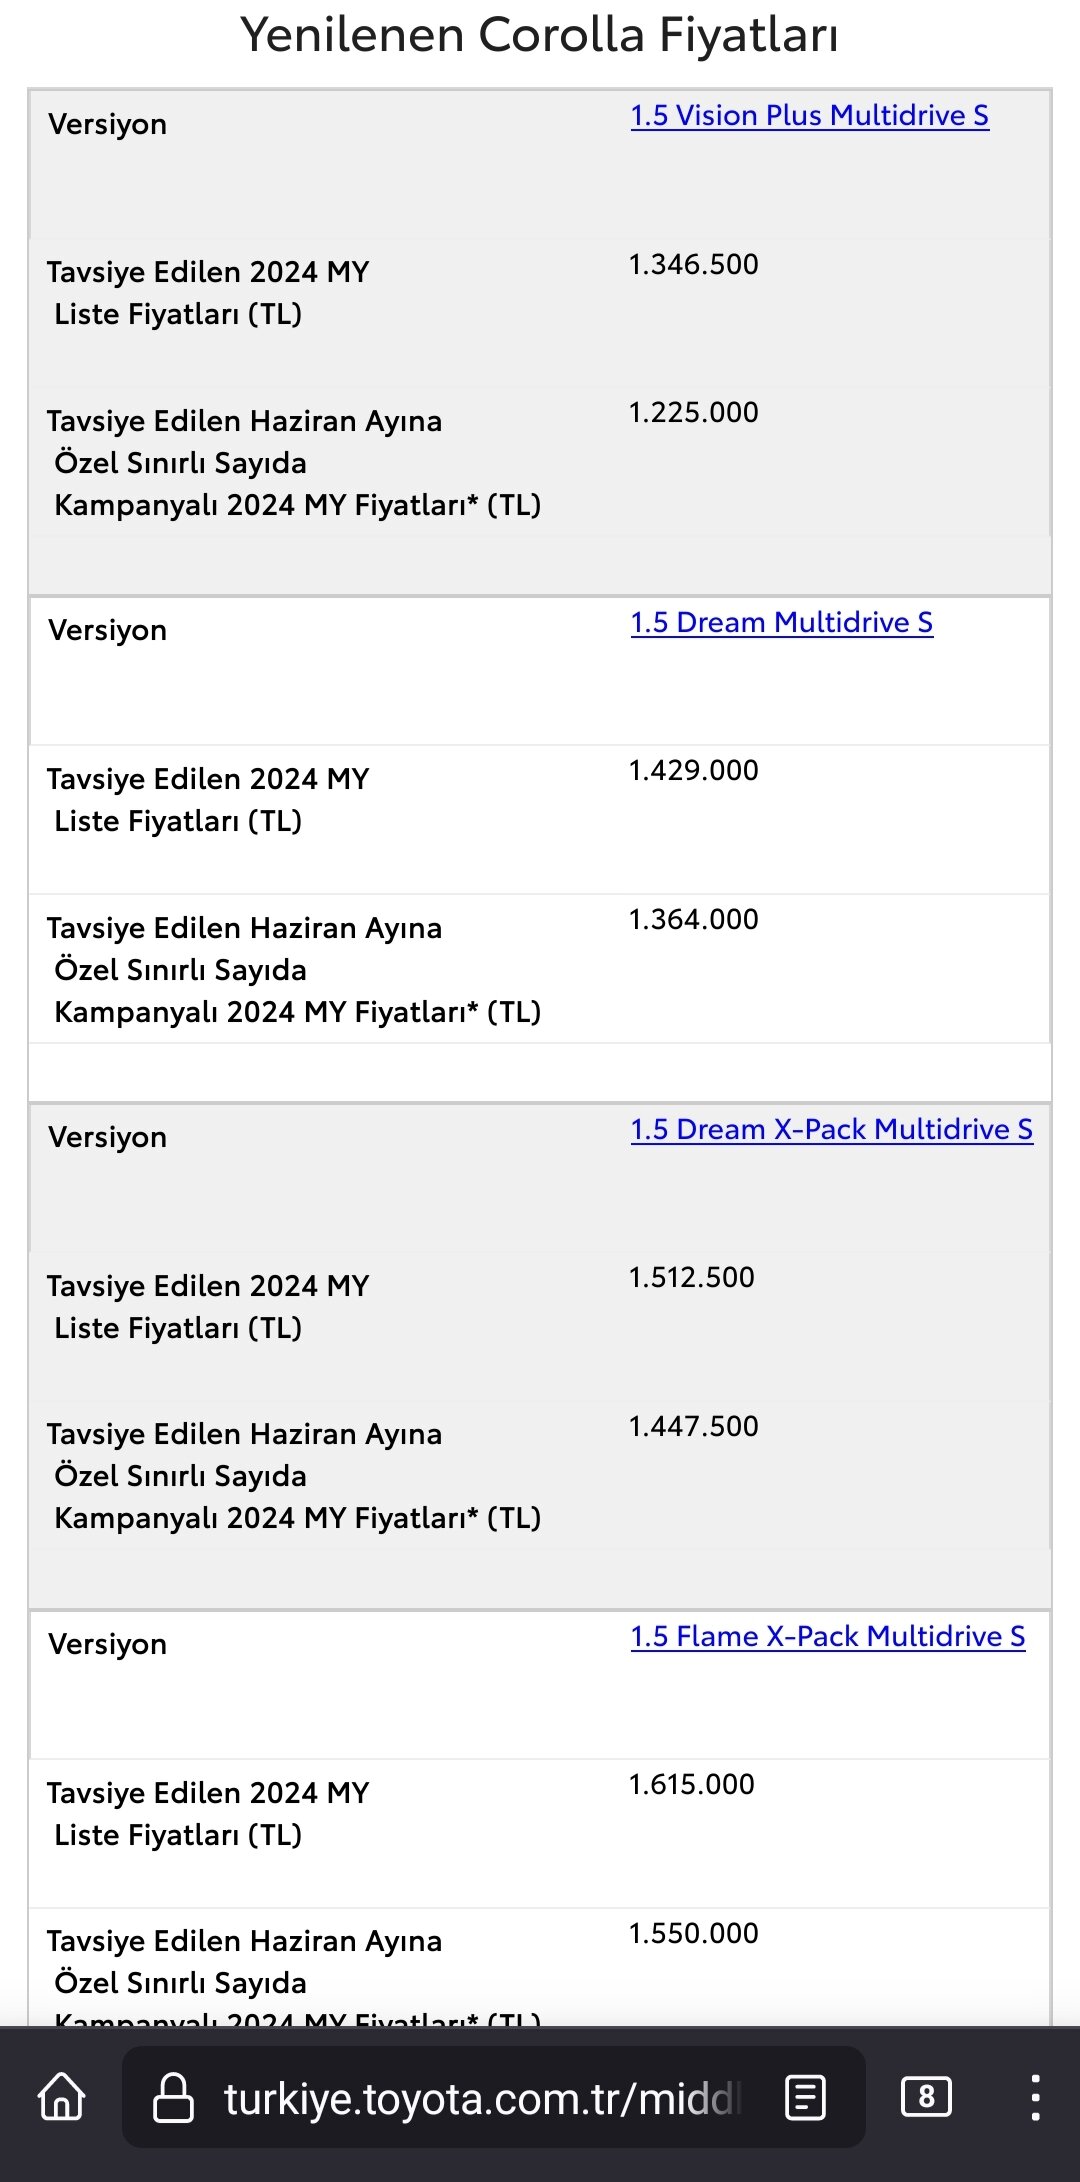Open 1.5 Dream Multidrive S link
The width and height of the screenshot is (1080, 2182).
tap(782, 623)
